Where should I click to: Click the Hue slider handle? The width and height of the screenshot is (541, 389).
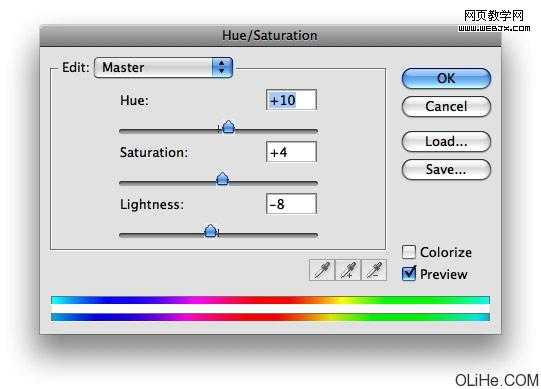point(228,127)
